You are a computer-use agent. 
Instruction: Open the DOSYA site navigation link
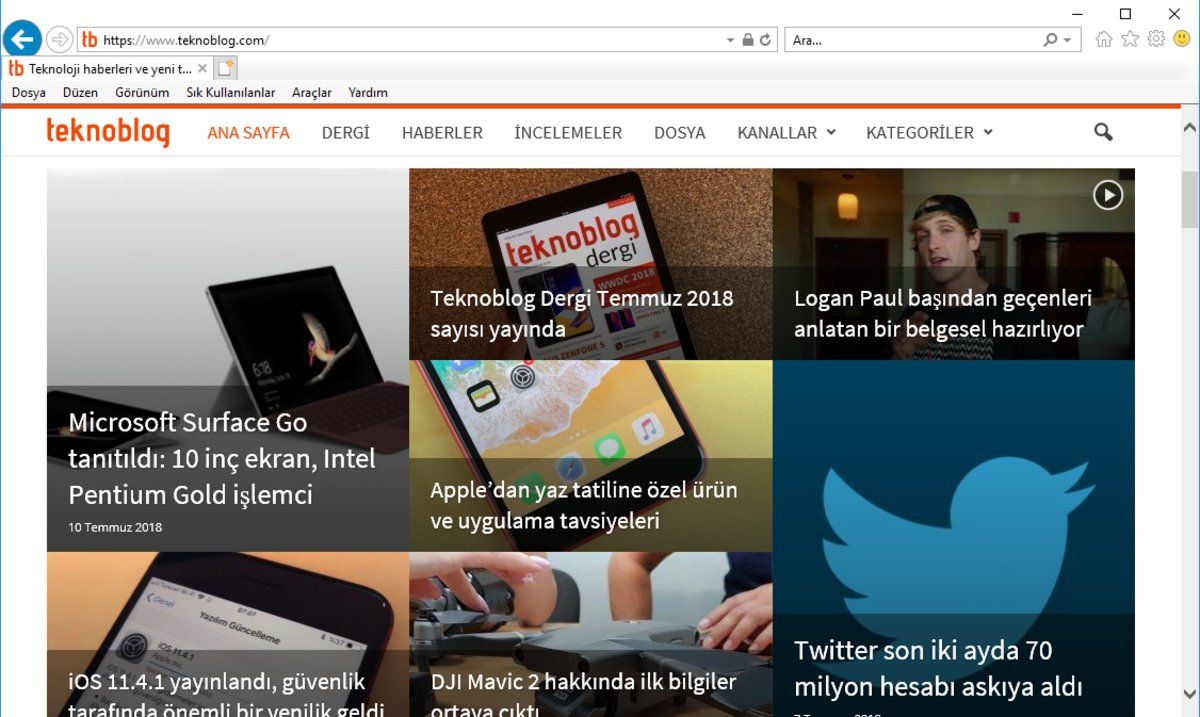680,132
